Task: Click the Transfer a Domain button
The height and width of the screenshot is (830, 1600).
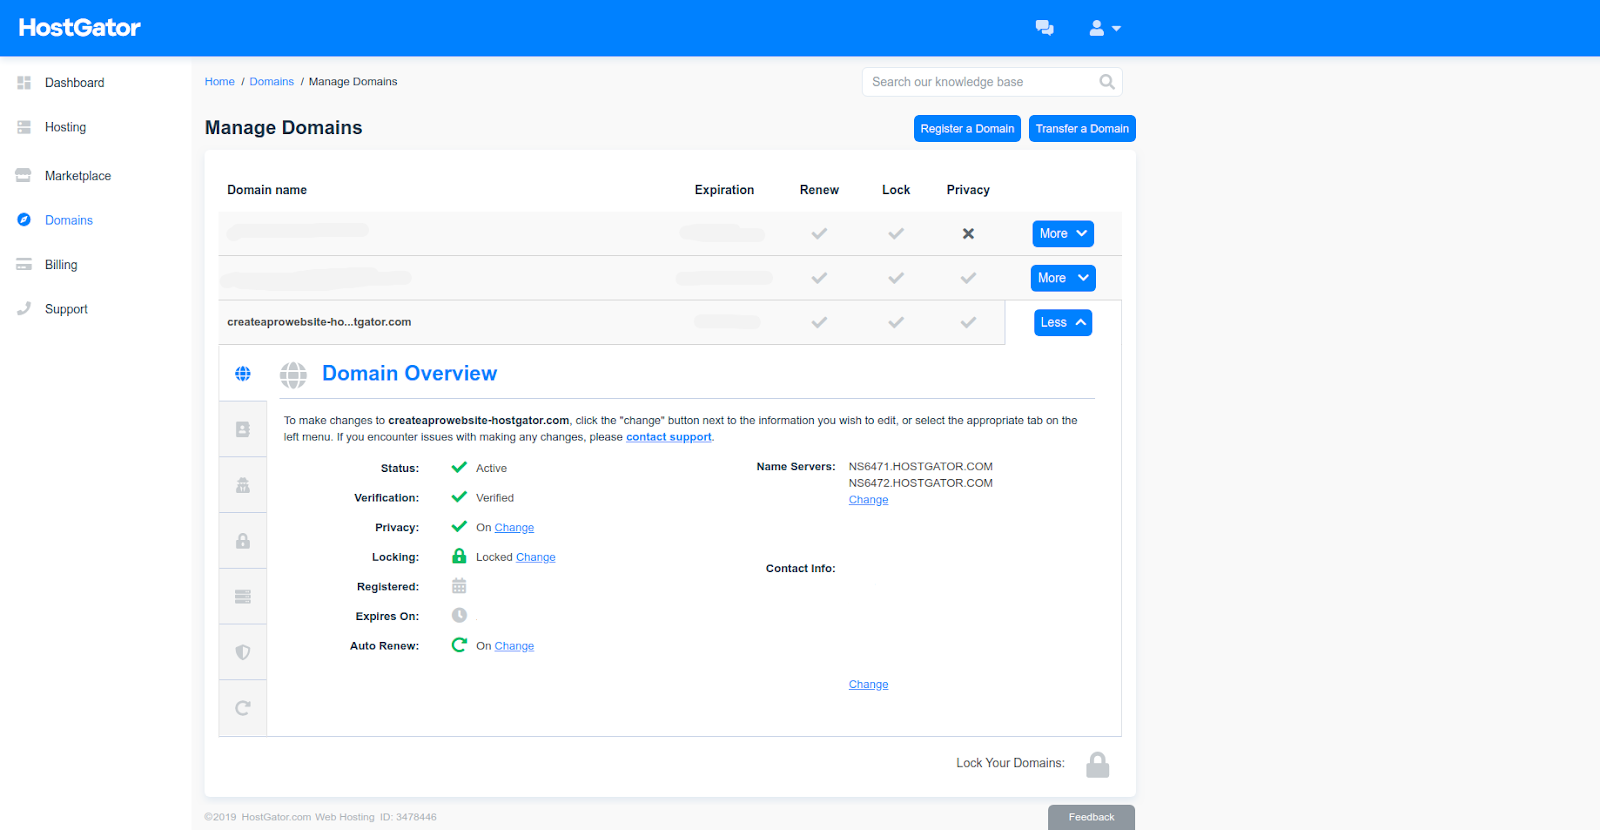Action: pos(1082,129)
